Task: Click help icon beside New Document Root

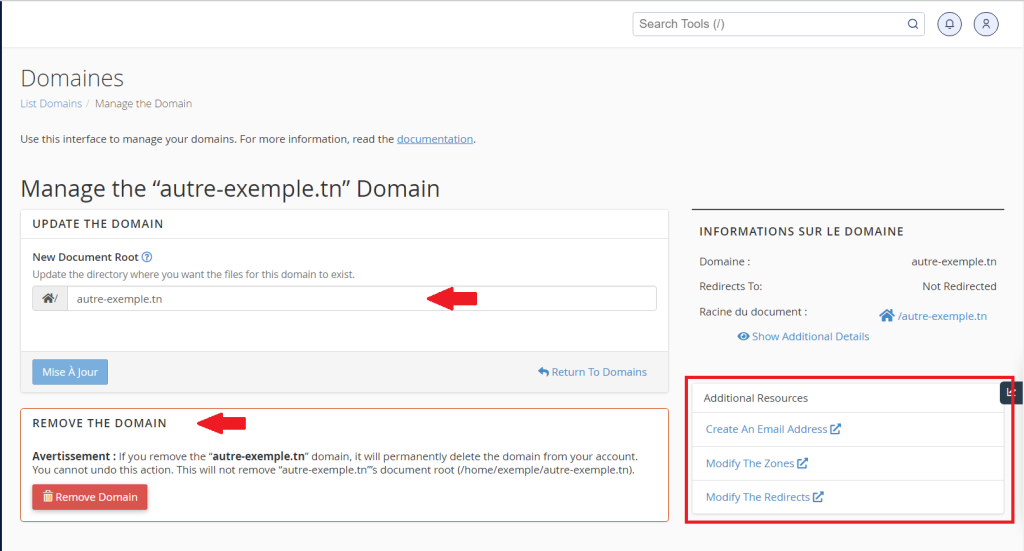Action: click(x=147, y=257)
